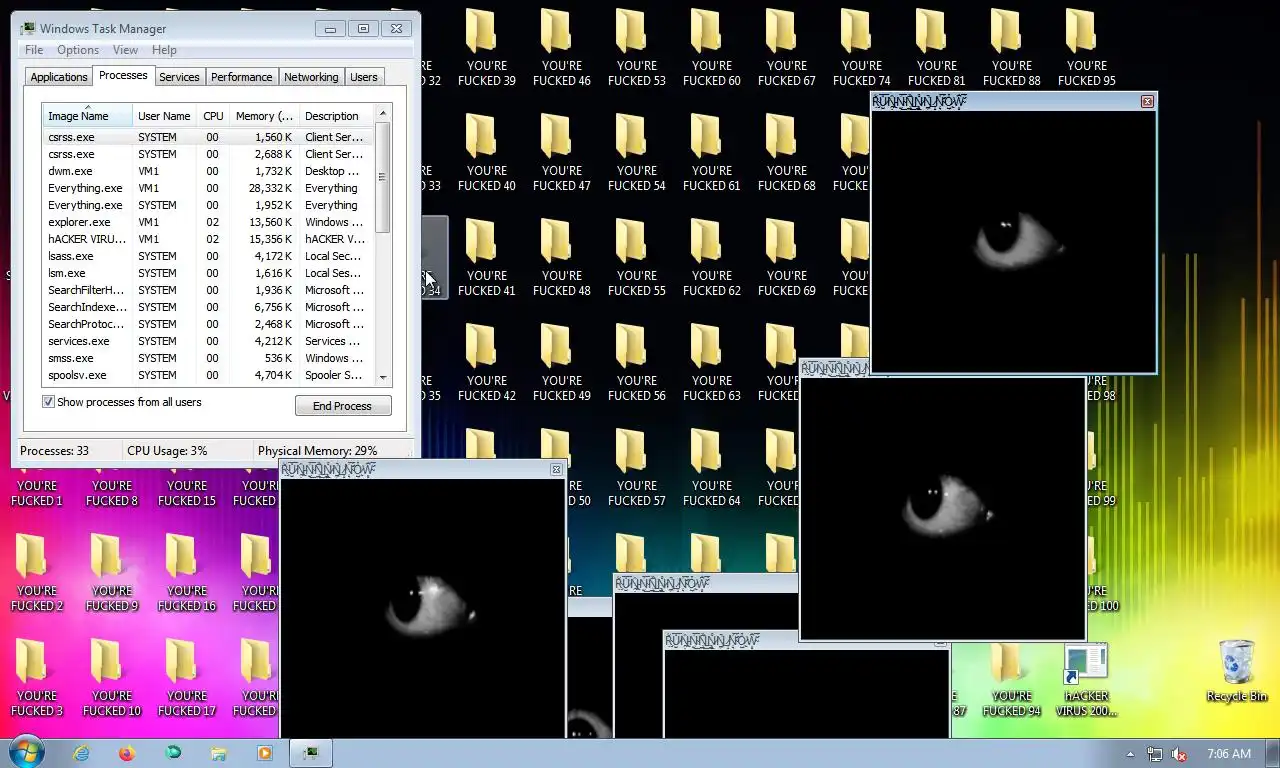1280x768 pixels.
Task: Select desktop folder numbered 47
Action: 561,152
